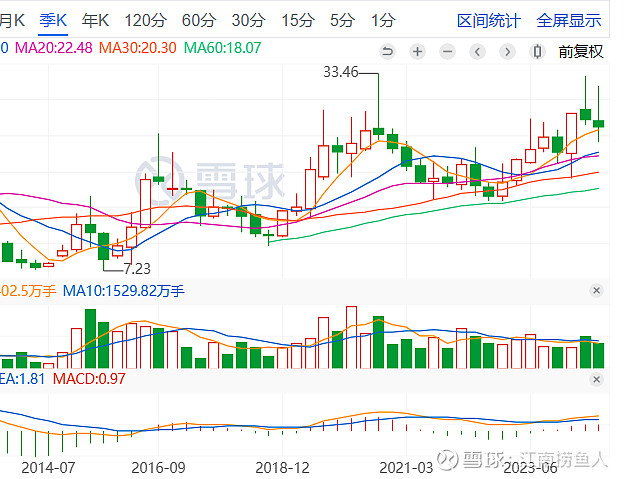Click the 33.46 high price label
Screen dimensions: 627x479
[341, 72]
